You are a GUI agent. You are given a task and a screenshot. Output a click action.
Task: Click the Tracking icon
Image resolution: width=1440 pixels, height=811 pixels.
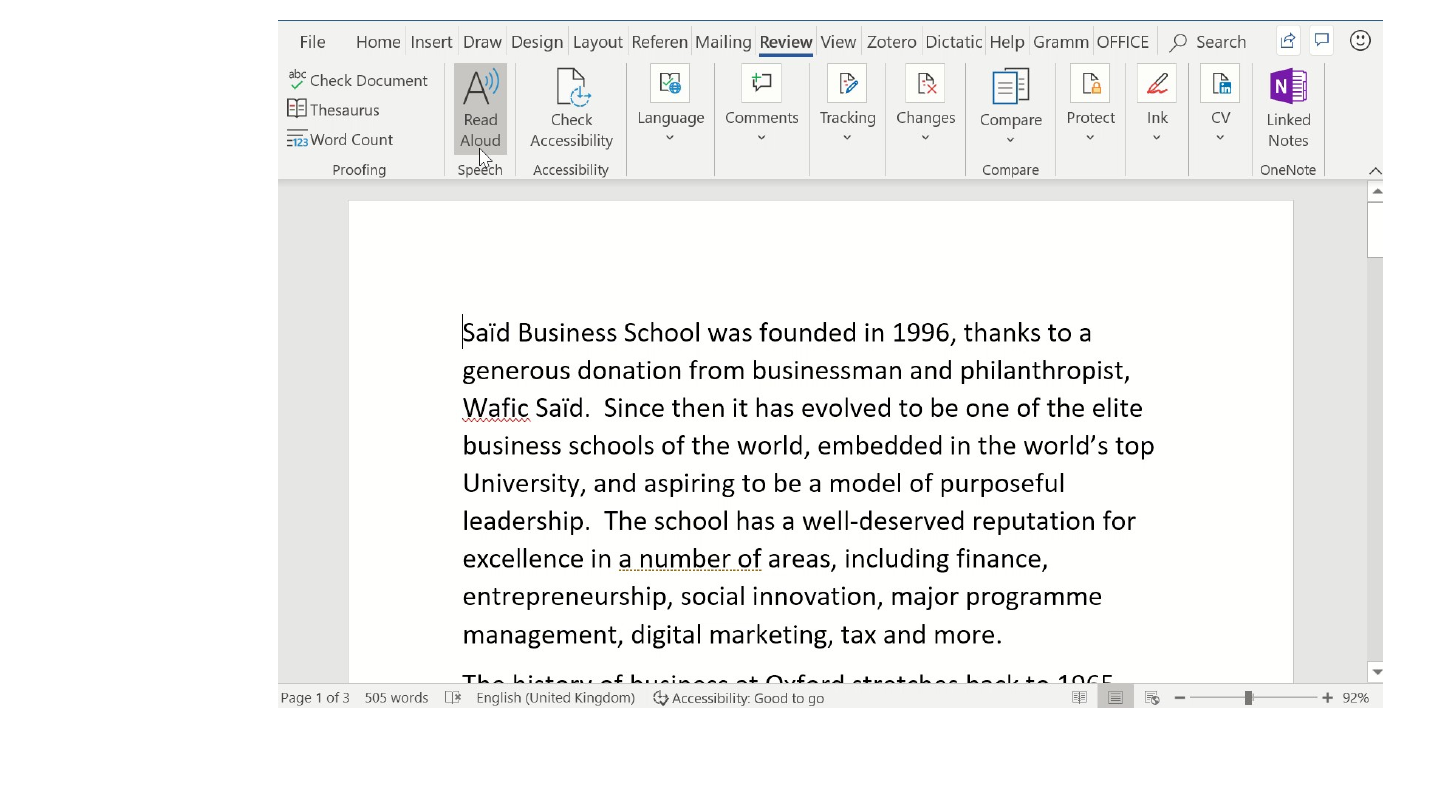tap(847, 84)
